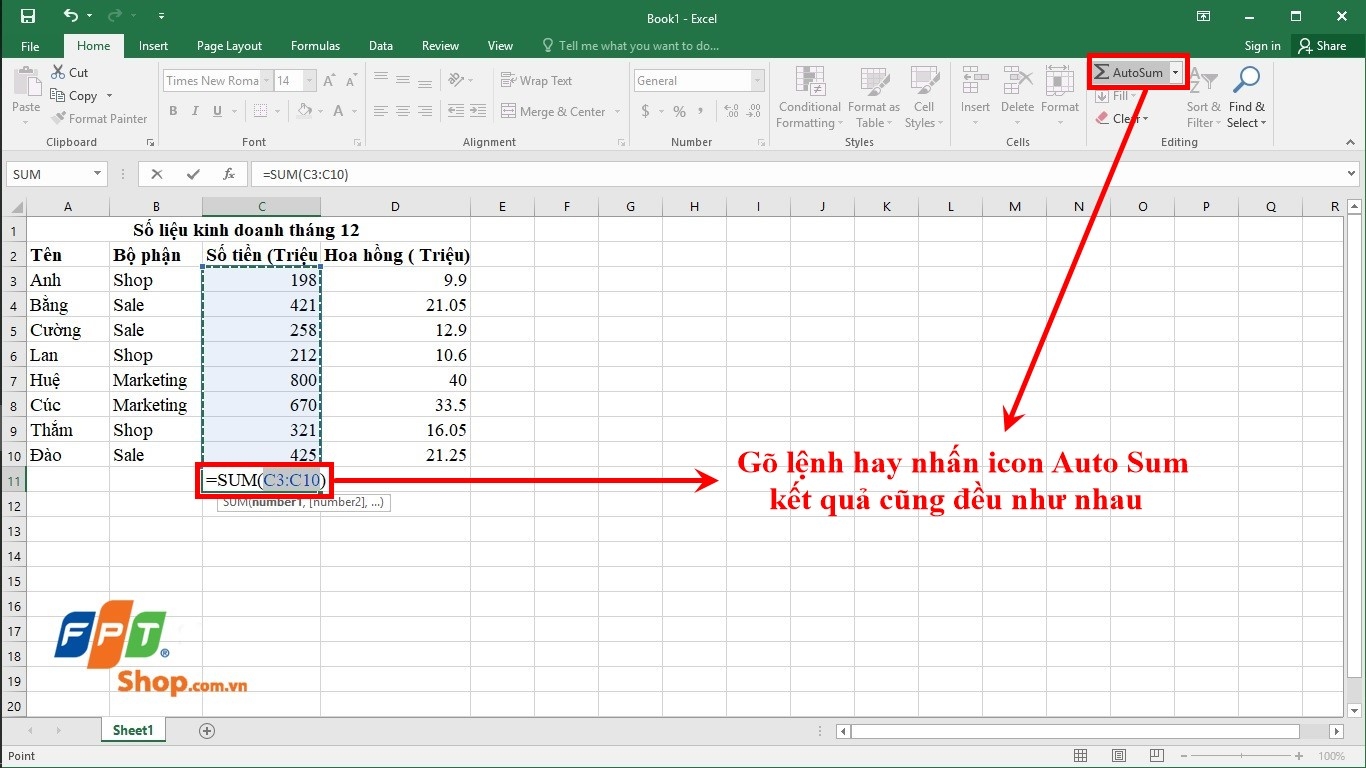Click the Insert Function fx icon
Screen dimensions: 1366x768
[x=229, y=174]
